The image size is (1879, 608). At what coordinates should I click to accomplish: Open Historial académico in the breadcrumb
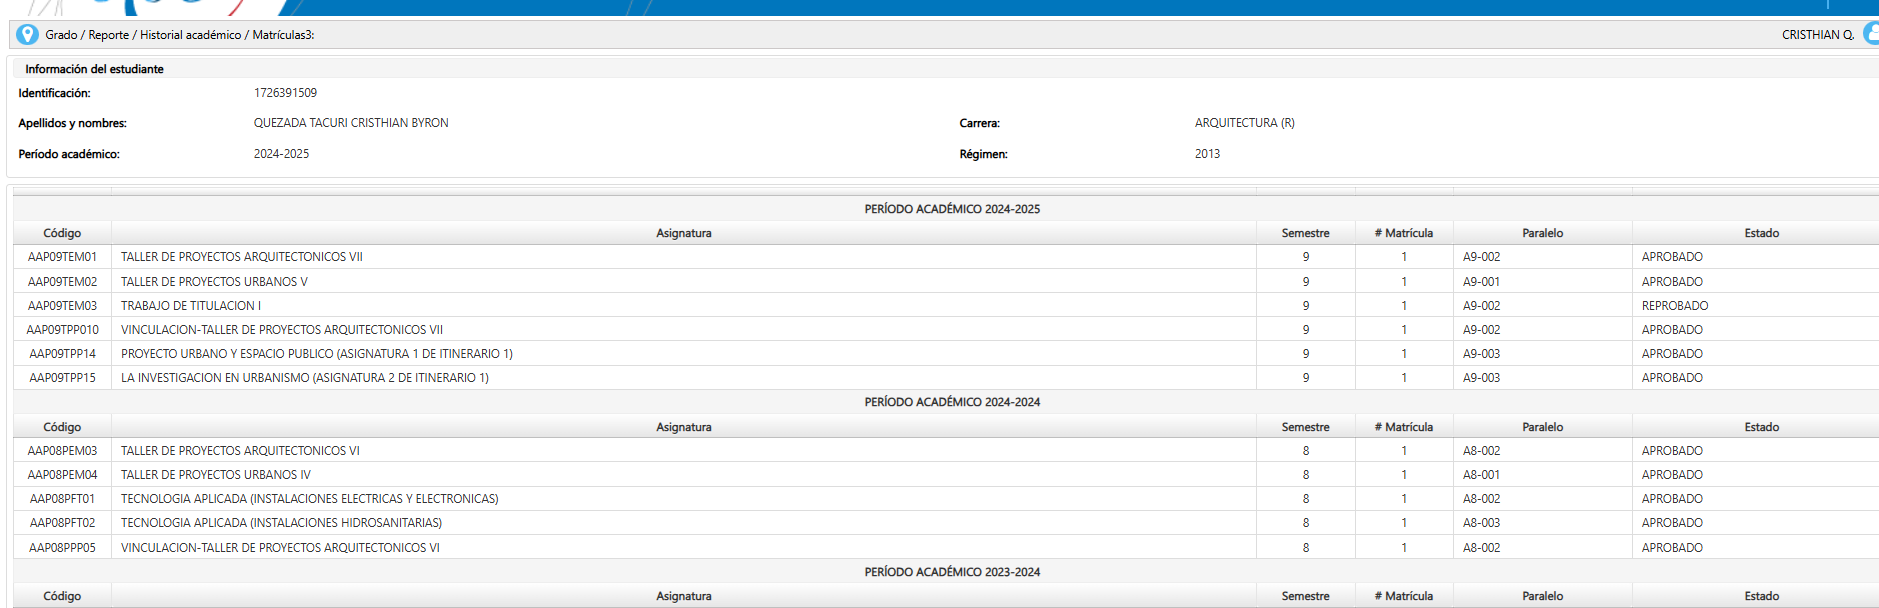[191, 35]
